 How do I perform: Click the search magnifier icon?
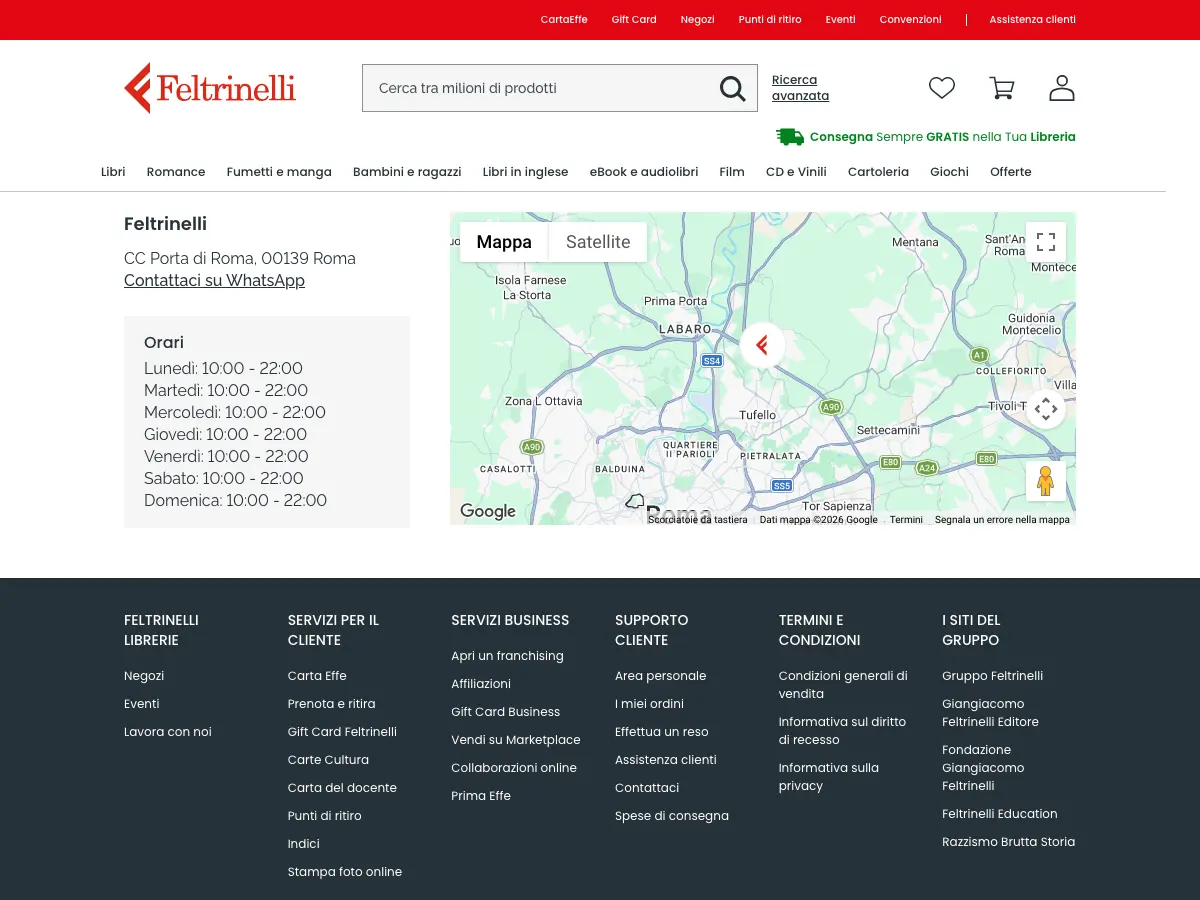coord(733,89)
